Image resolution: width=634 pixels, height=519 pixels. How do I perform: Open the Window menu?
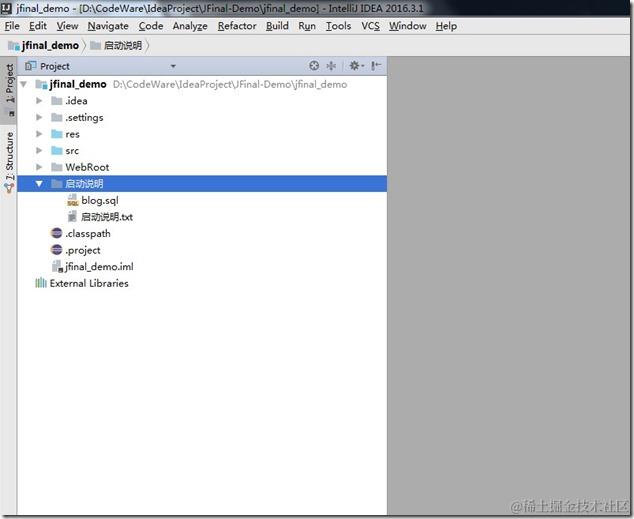tap(408, 26)
